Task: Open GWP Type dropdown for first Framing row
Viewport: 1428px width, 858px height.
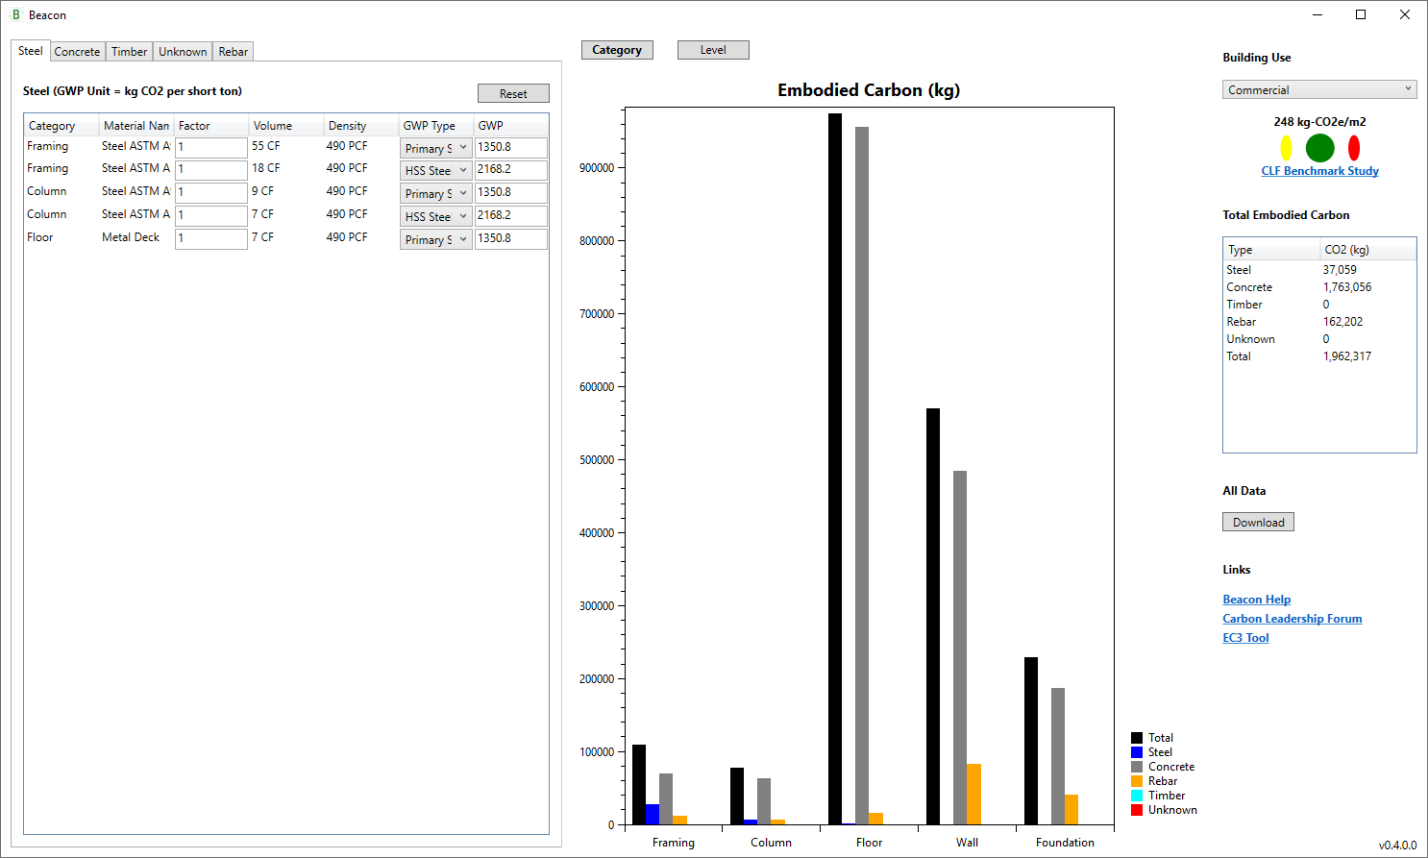Action: [436, 148]
